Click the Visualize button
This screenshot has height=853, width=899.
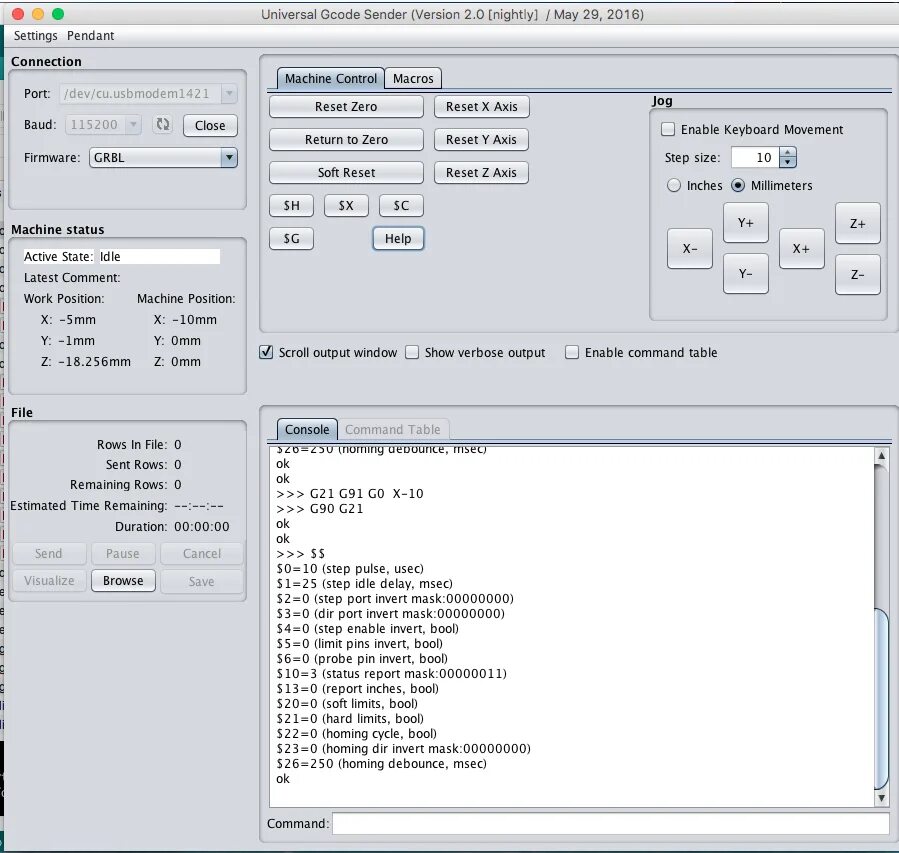pyautogui.click(x=49, y=581)
